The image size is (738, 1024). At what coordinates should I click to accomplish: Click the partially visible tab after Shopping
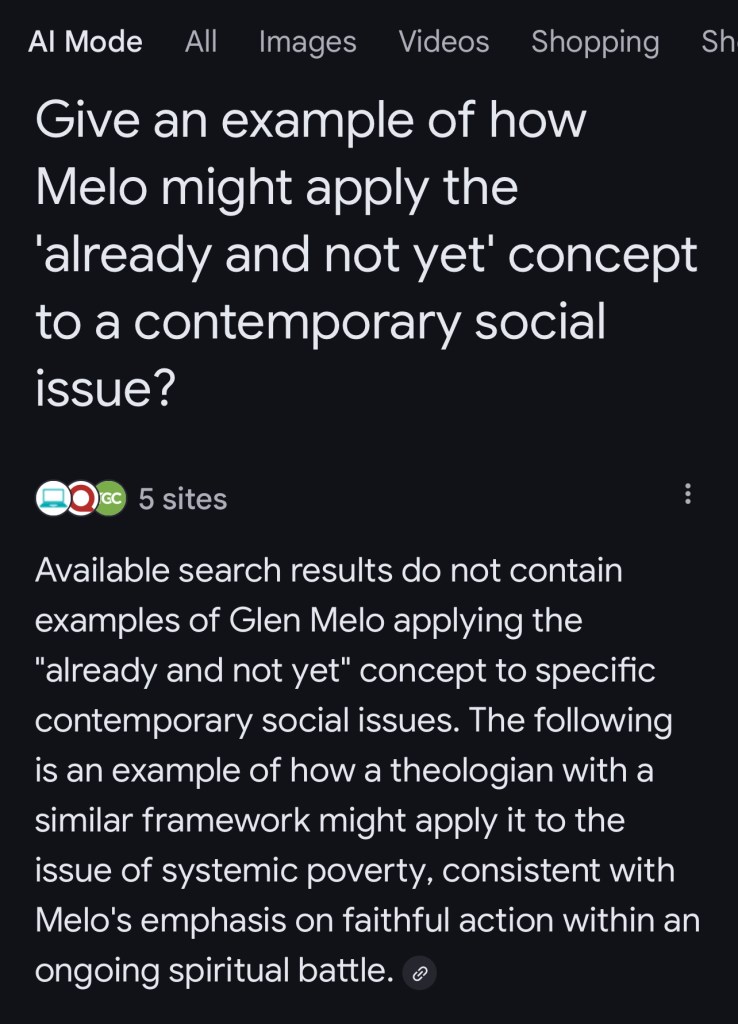tap(720, 42)
